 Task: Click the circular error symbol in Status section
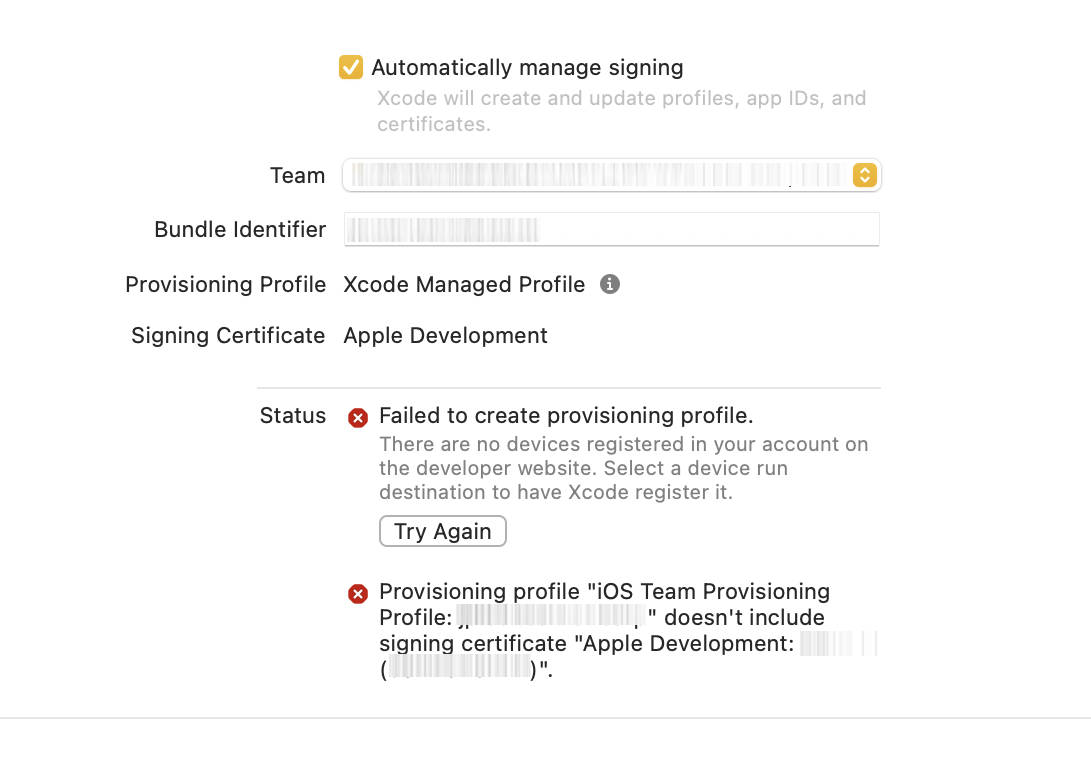[x=358, y=418]
